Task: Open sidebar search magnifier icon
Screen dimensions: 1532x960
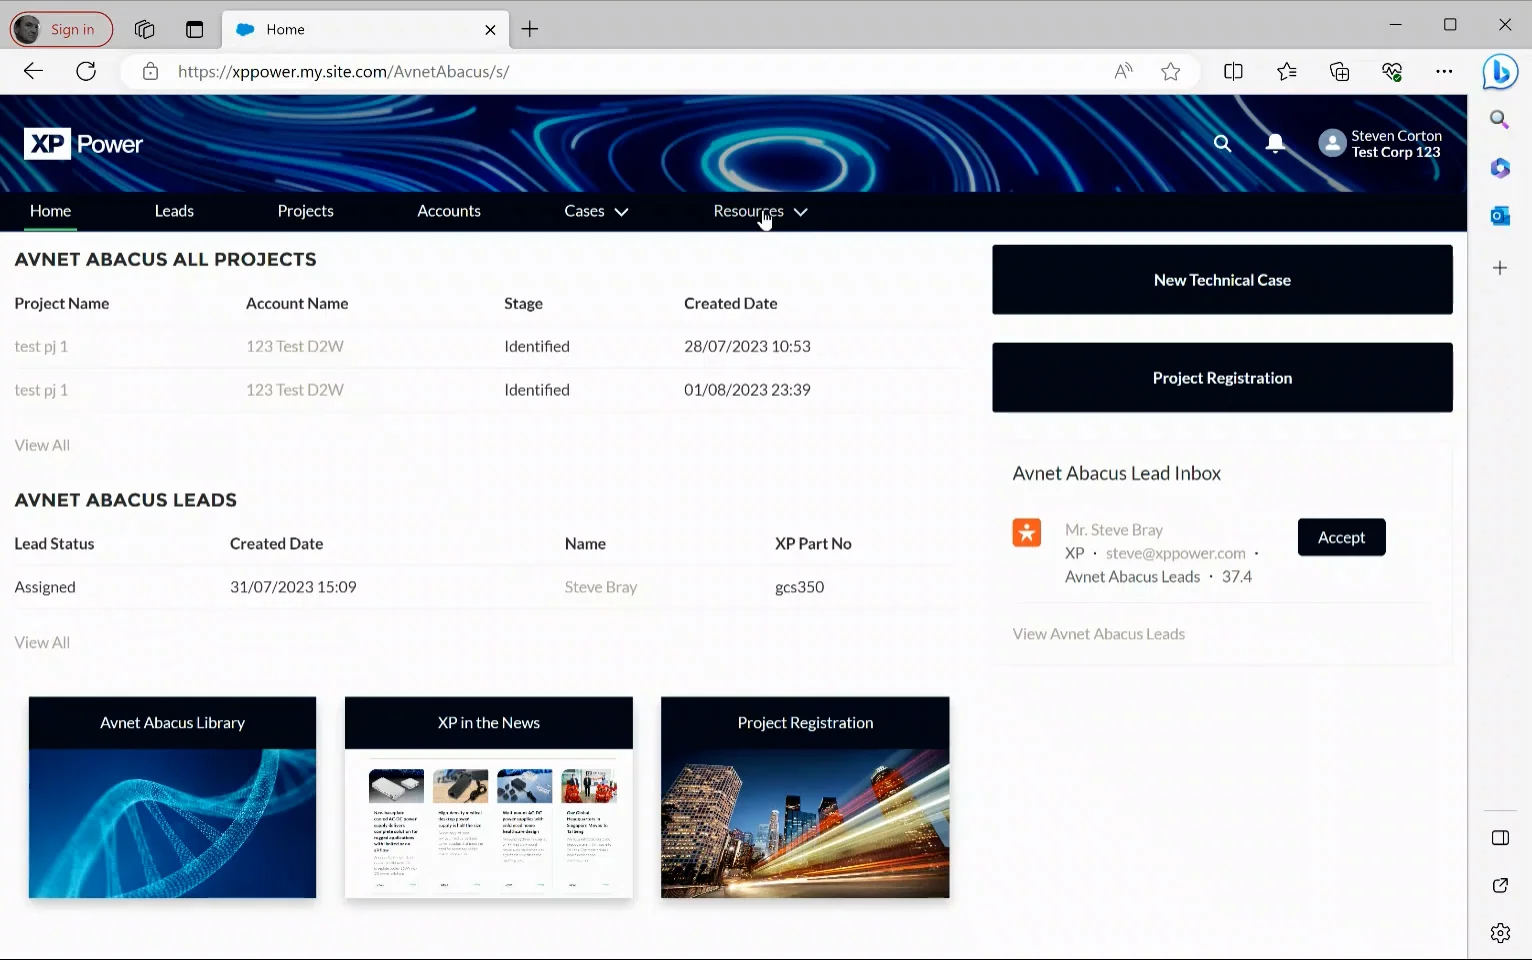Action: [x=1500, y=120]
